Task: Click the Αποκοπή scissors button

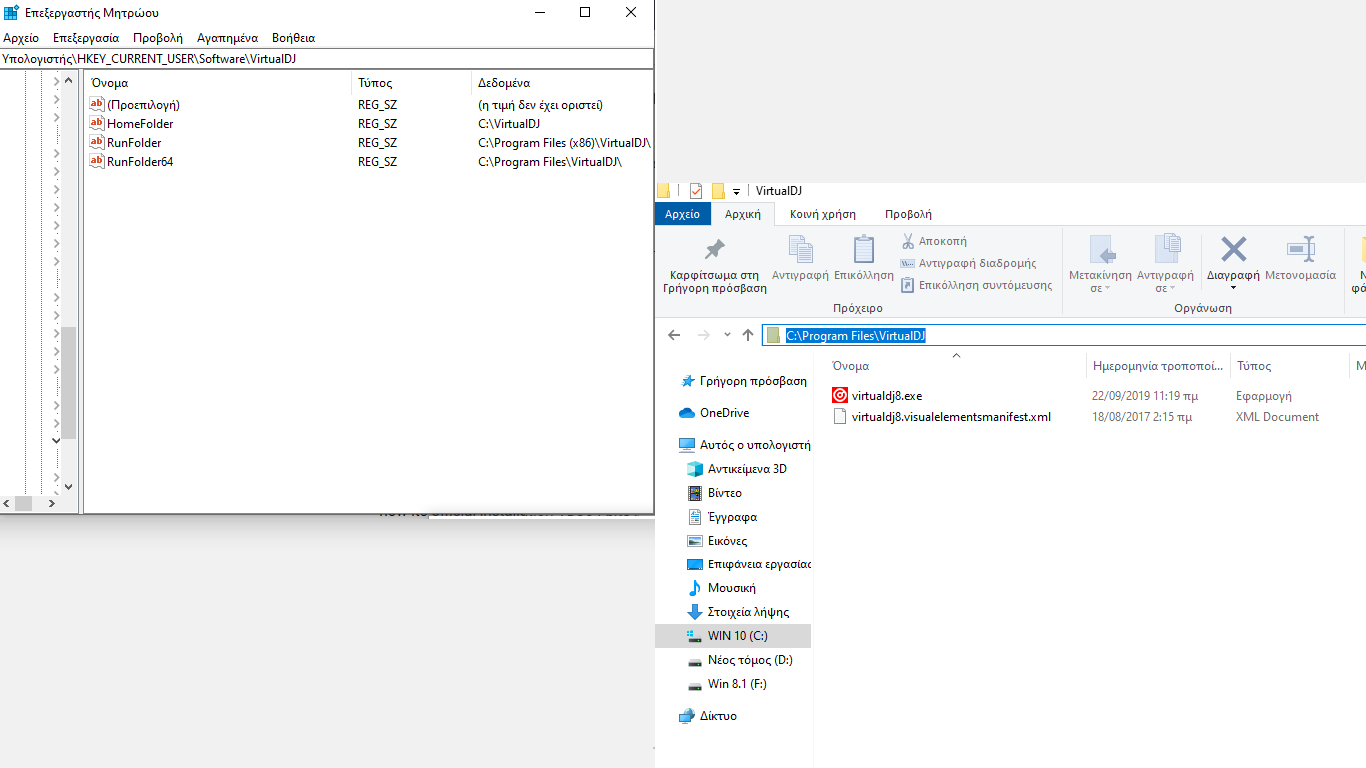Action: click(933, 241)
